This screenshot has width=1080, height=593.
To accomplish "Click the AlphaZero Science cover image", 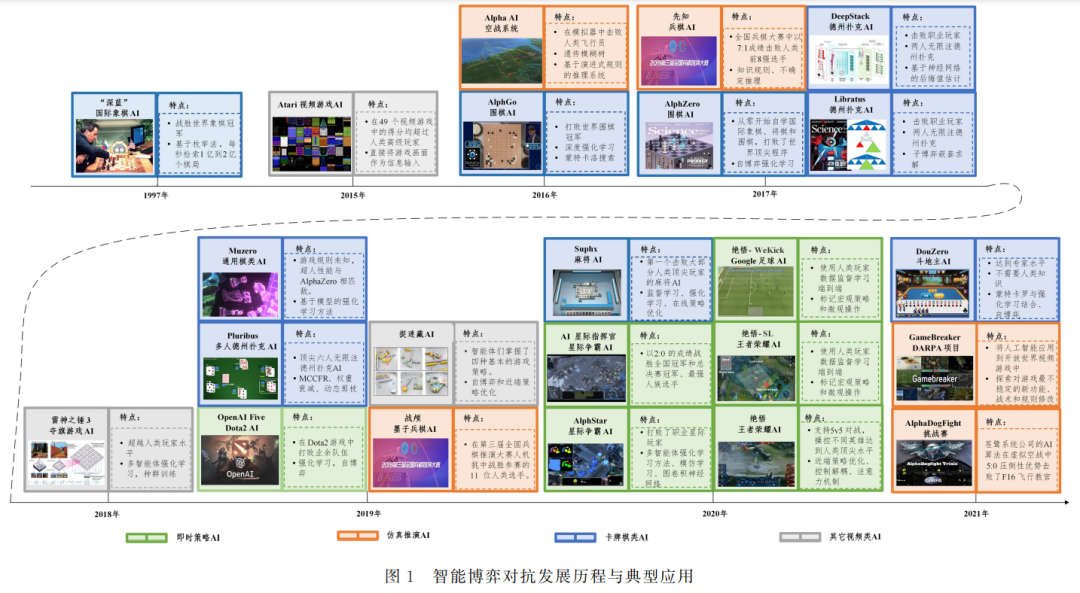I will 679,146.
